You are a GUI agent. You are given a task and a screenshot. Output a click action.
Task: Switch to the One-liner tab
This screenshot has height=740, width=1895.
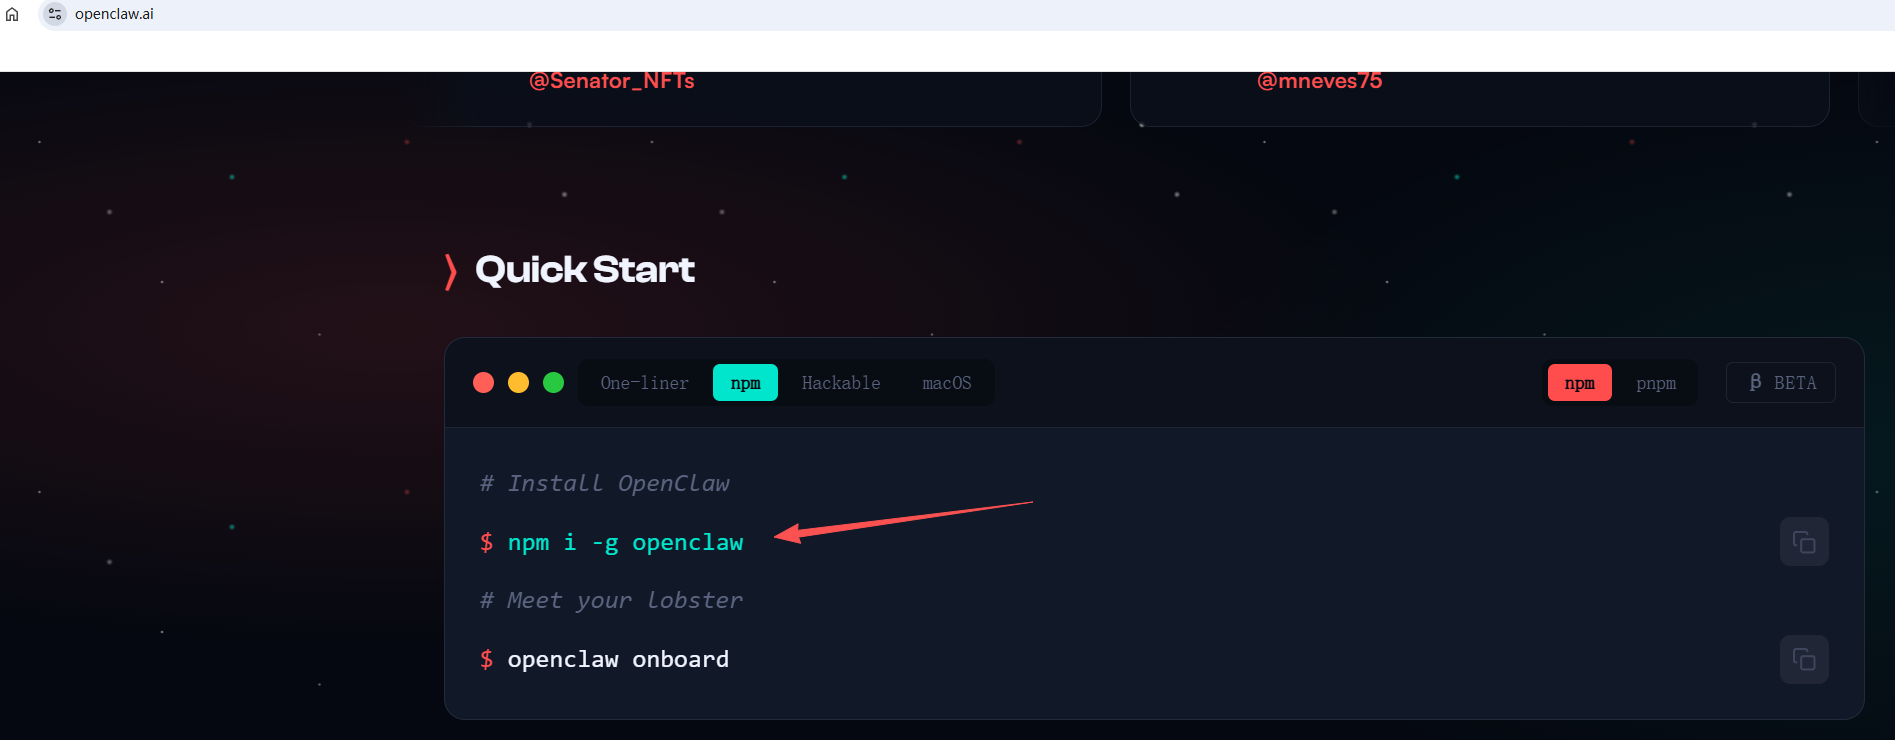pos(645,383)
